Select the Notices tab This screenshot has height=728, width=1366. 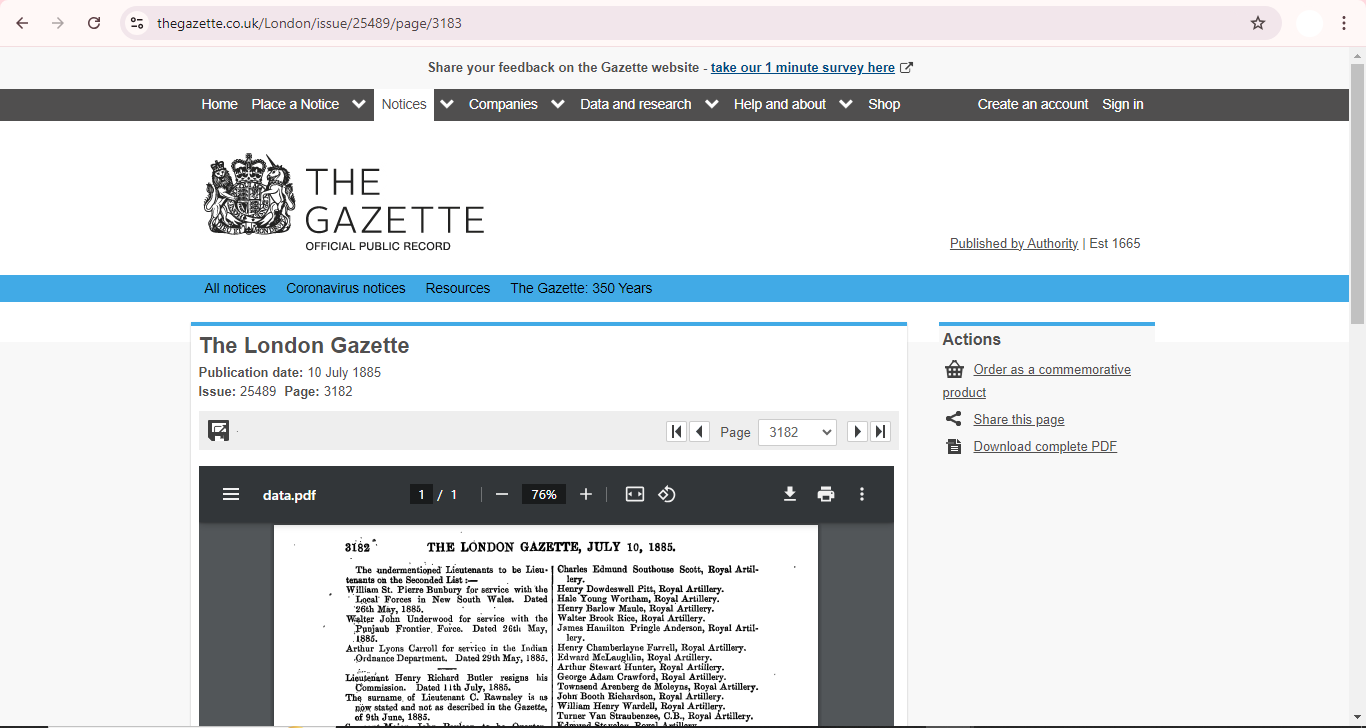click(404, 104)
